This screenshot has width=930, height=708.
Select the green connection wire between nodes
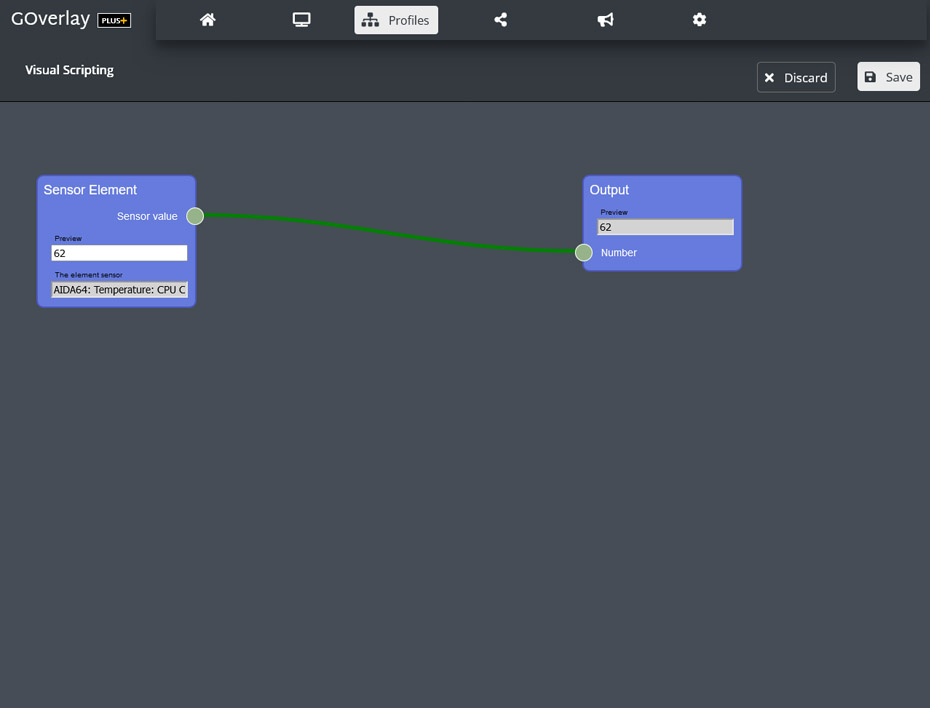[x=390, y=232]
